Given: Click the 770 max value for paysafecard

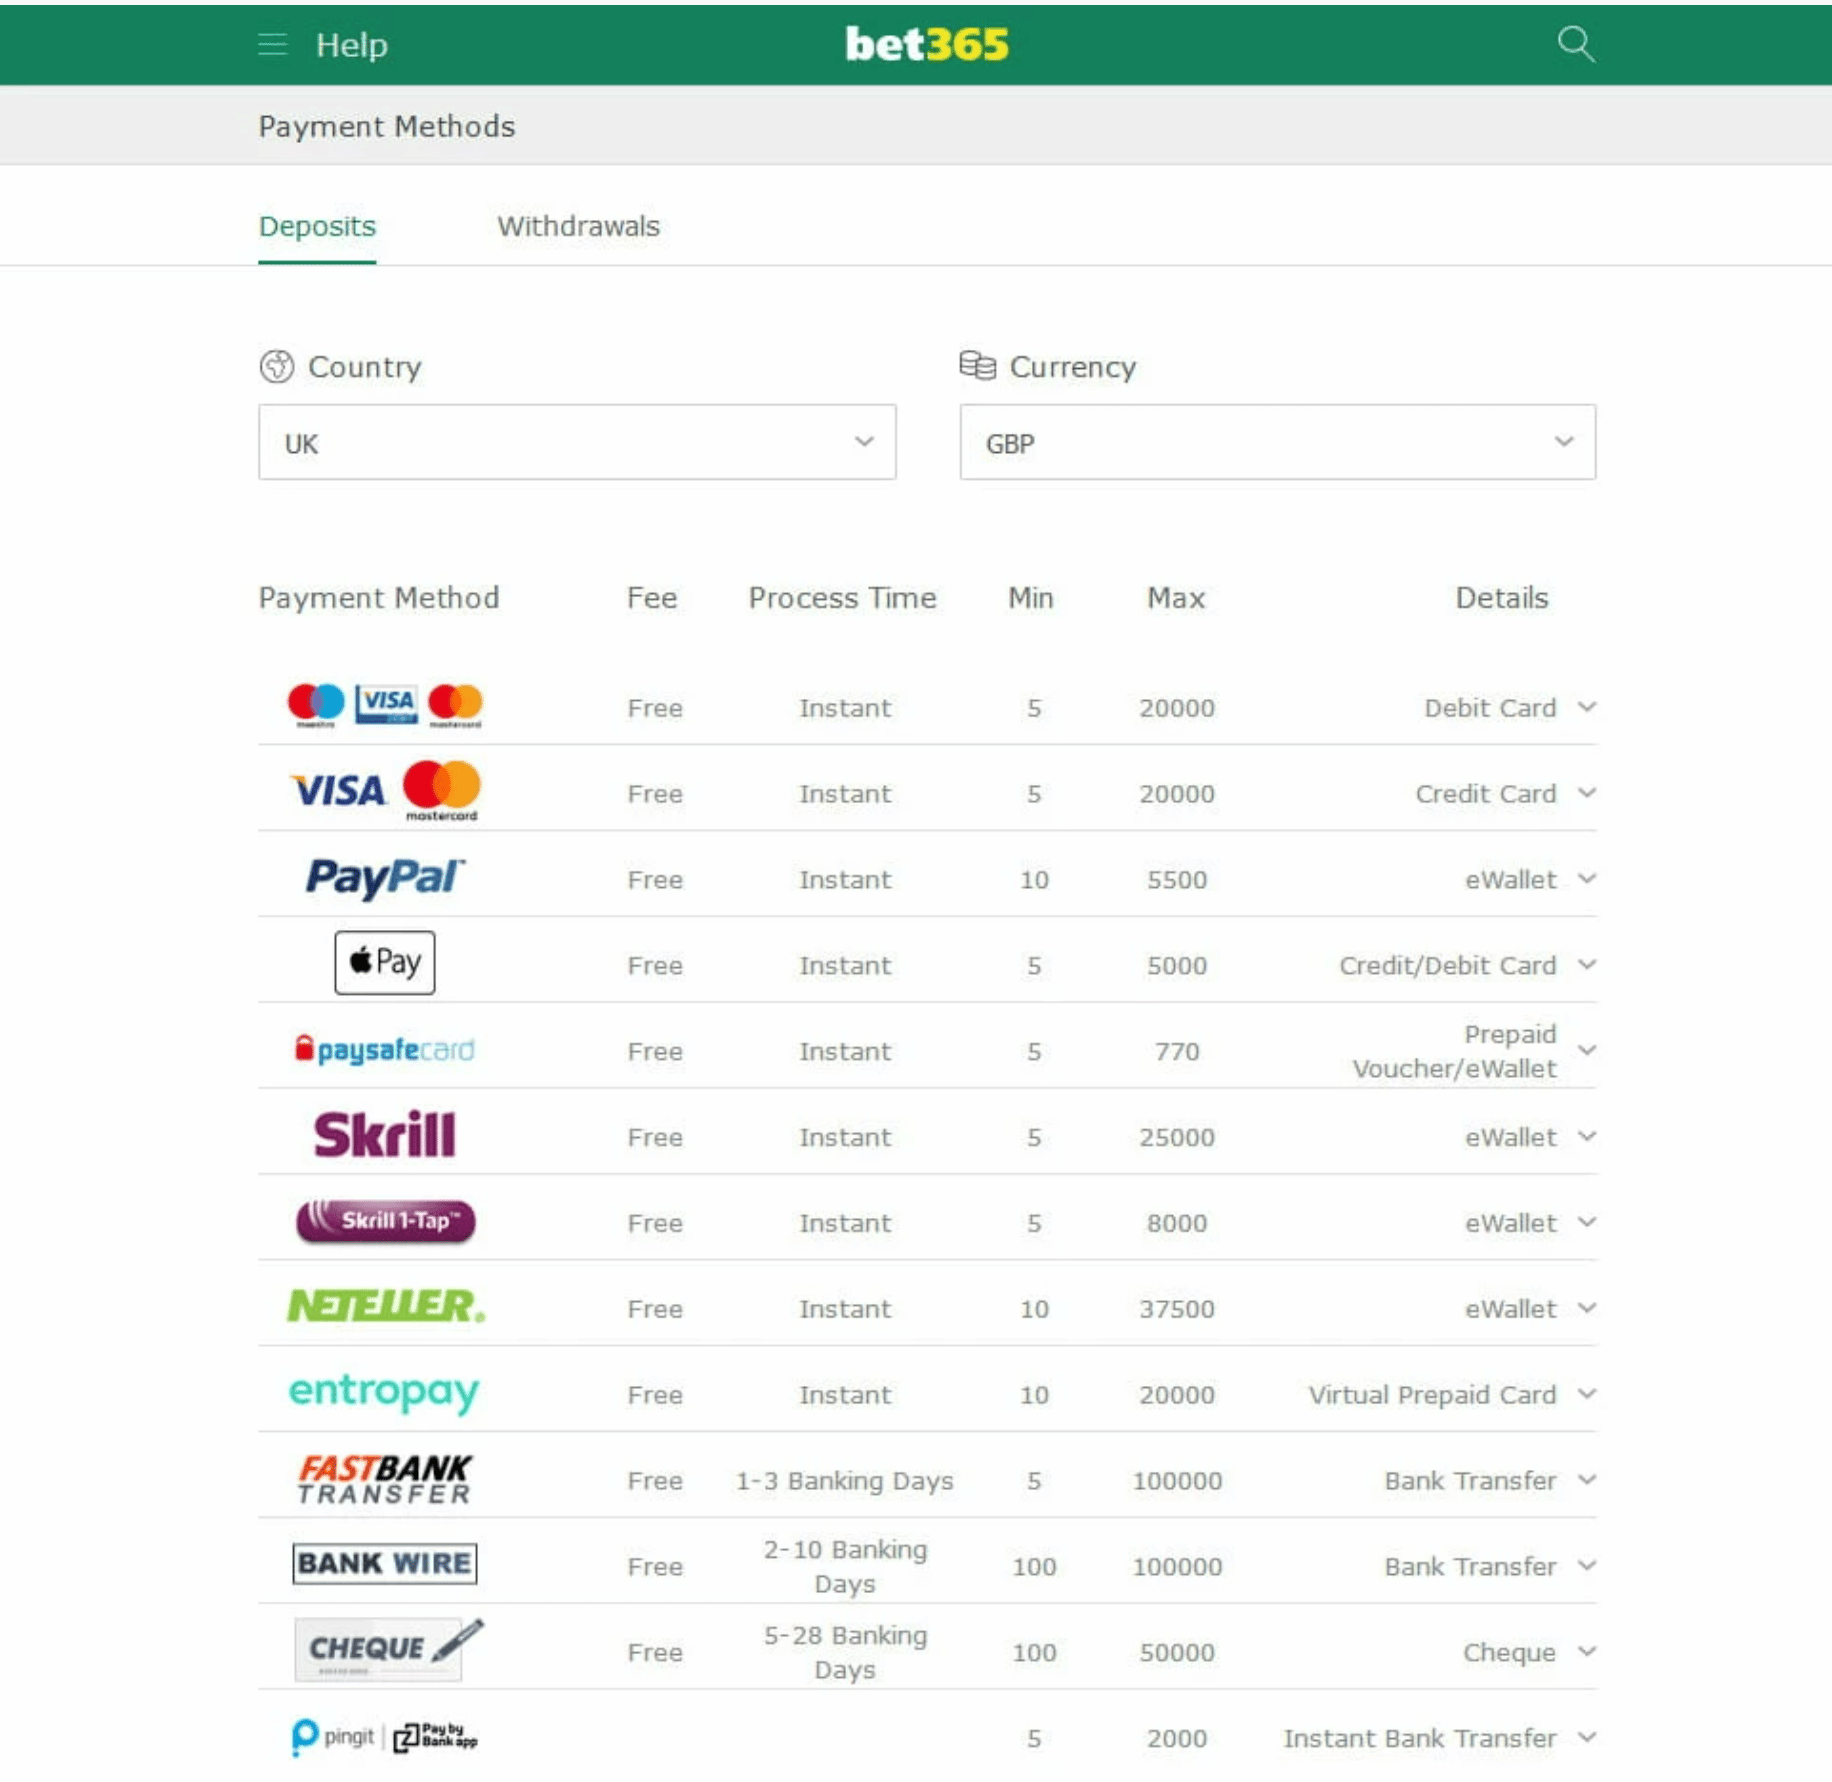Looking at the screenshot, I should pos(1177,1051).
